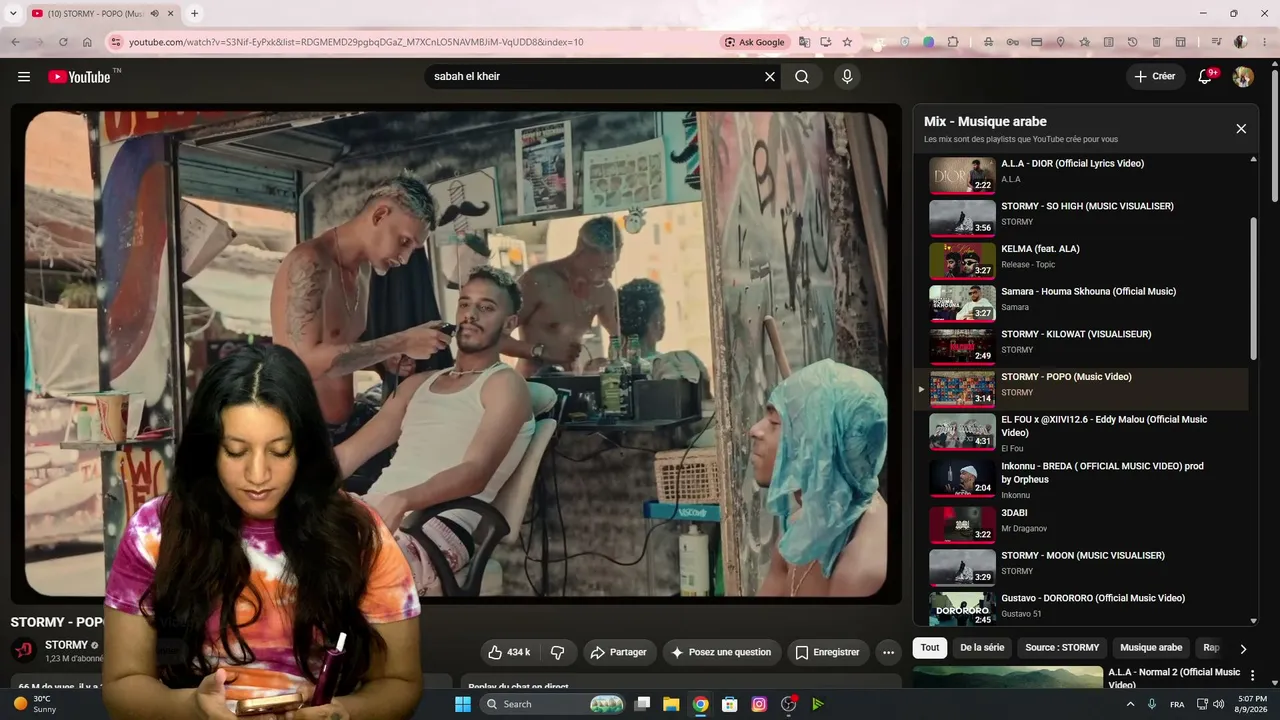The height and width of the screenshot is (720, 1280).
Task: Open Chrome media controls icon
Action: (1216, 42)
